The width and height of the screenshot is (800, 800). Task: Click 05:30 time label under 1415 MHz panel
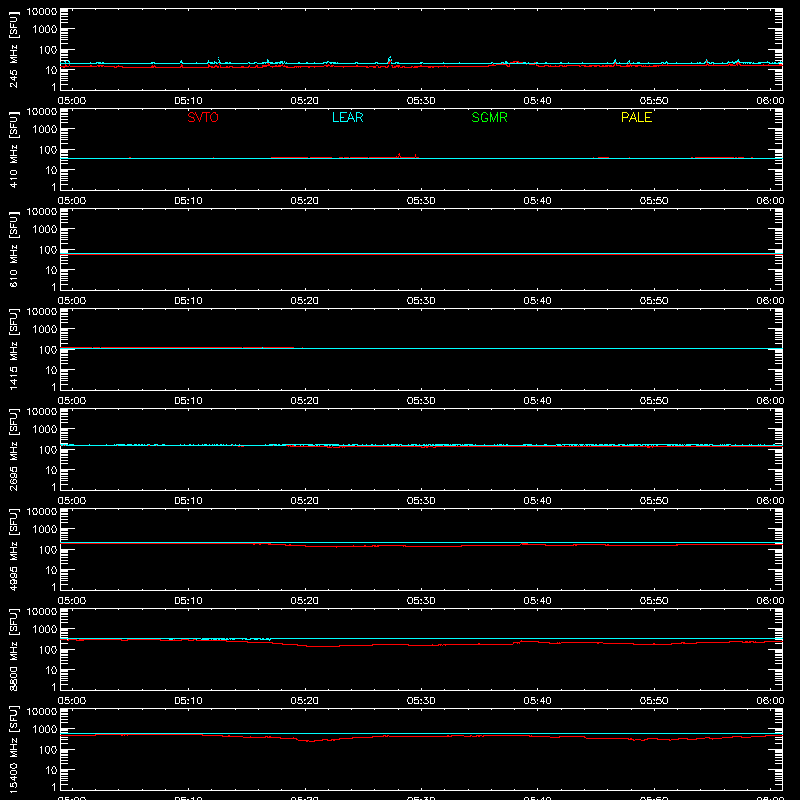pyautogui.click(x=421, y=401)
